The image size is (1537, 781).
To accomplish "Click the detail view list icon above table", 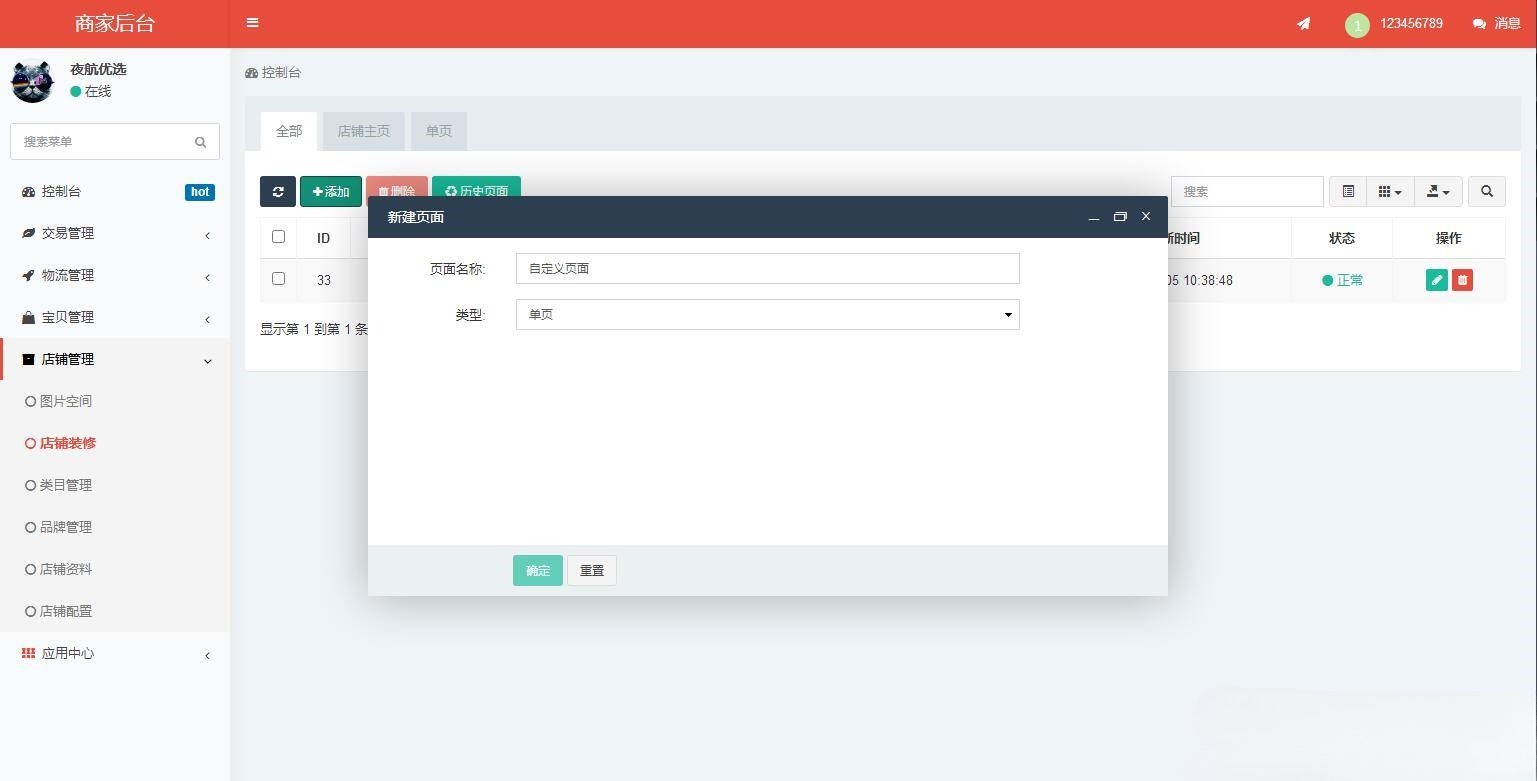I will [1348, 191].
